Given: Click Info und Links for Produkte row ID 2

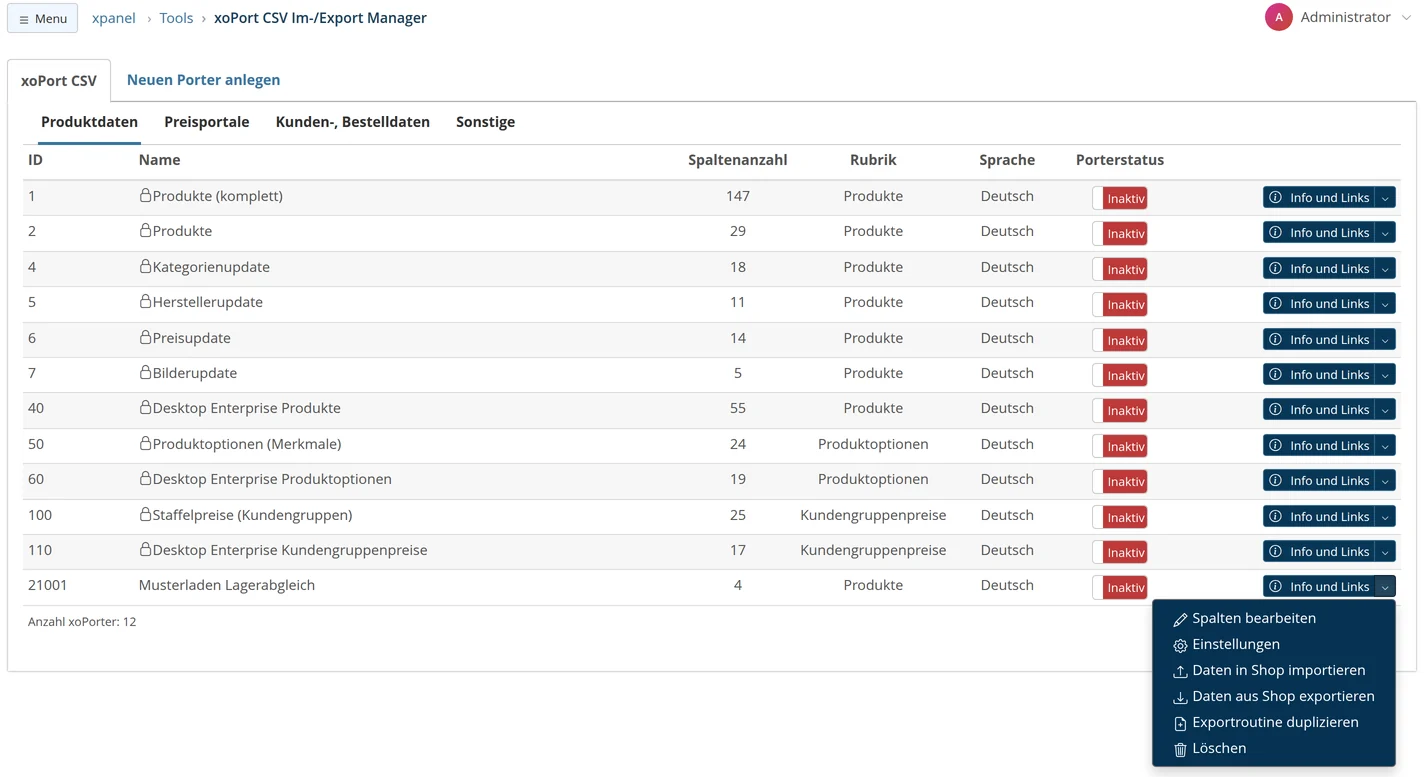Looking at the screenshot, I should click(x=1319, y=233).
